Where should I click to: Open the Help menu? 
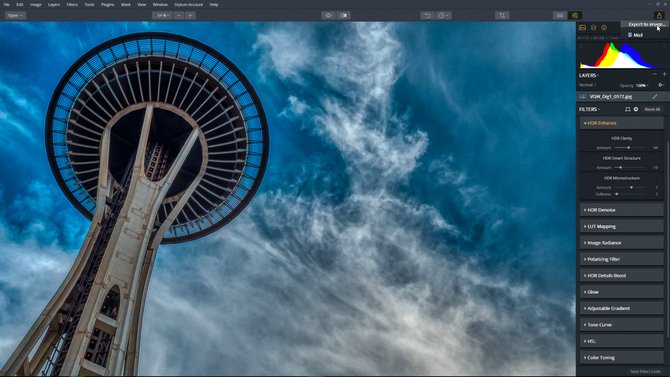point(214,4)
